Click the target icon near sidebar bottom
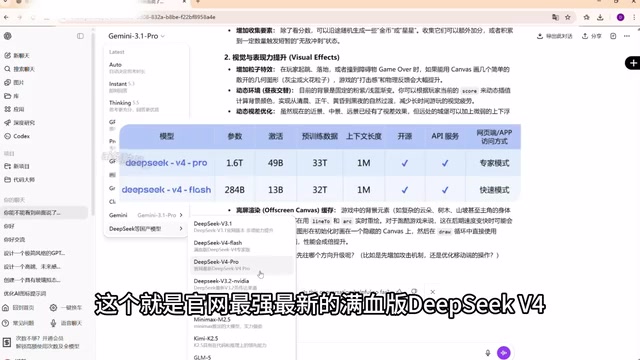Image resolution: width=640 pixels, height=360 pixels. click(53, 307)
